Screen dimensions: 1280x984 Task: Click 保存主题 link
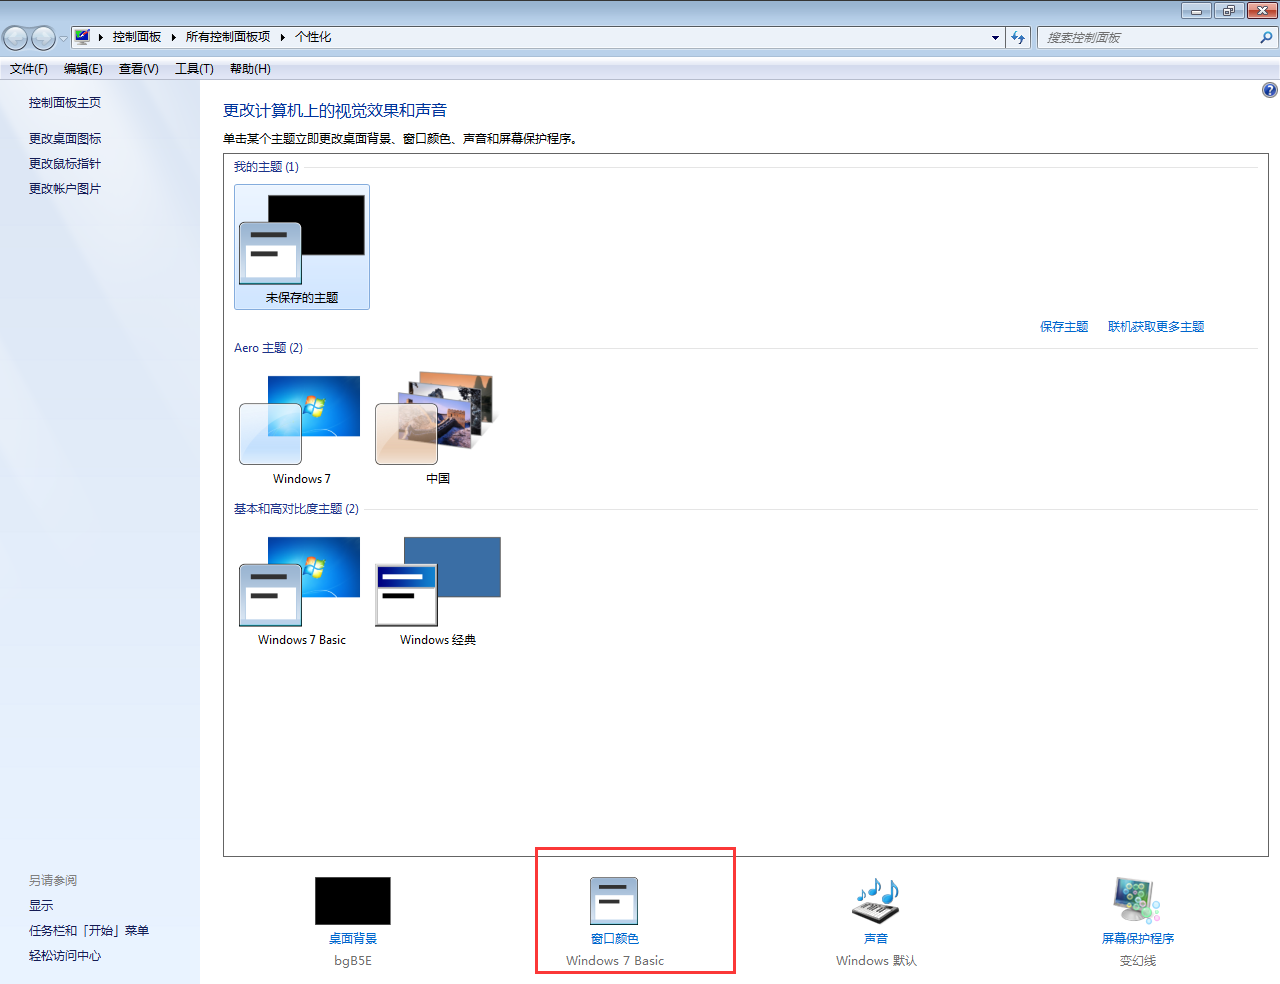[x=1064, y=327]
